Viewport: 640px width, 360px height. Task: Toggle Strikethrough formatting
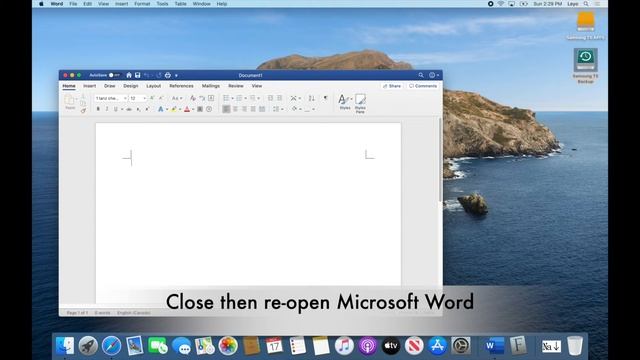click(129, 109)
